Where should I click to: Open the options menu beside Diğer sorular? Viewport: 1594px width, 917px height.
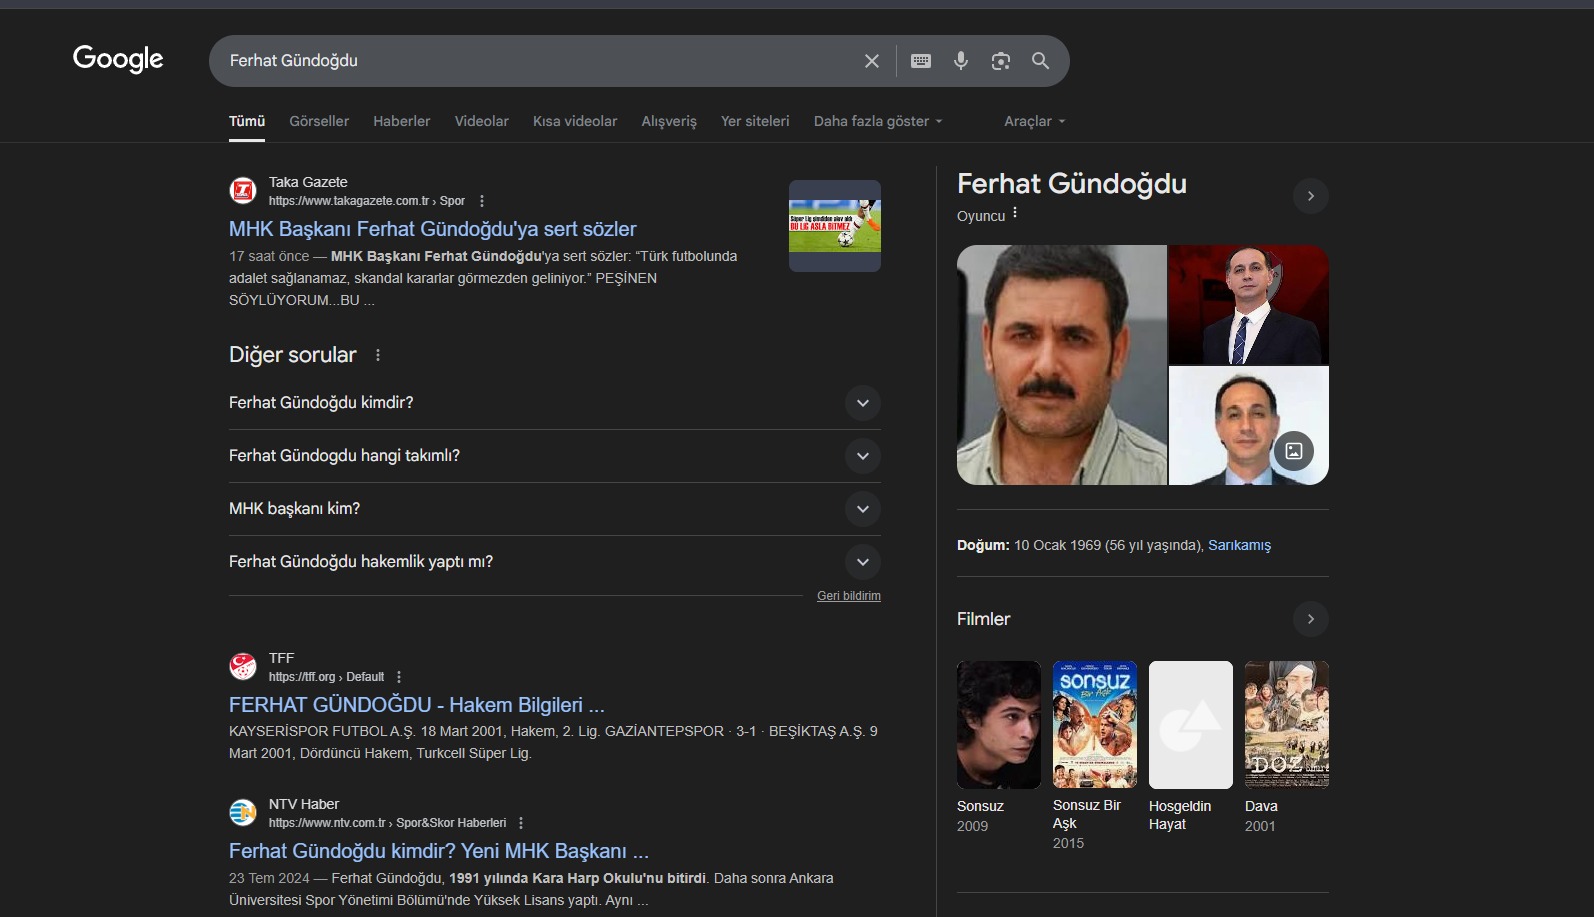[x=378, y=355]
